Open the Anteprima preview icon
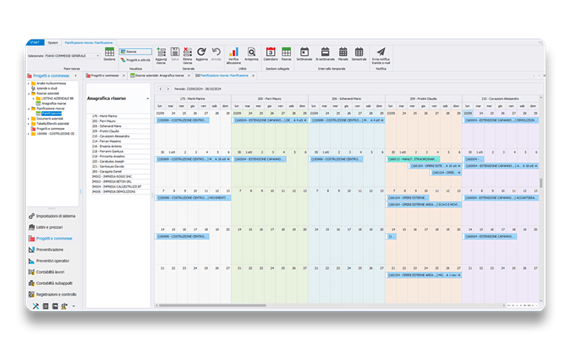The height and width of the screenshot is (362, 576). tap(251, 52)
